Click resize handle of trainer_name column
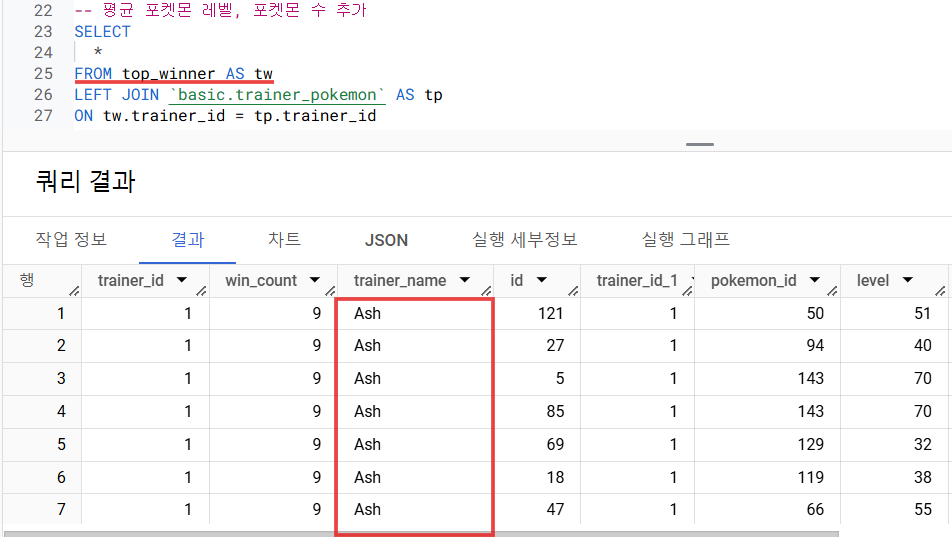Screen dimensions: 952x537 [x=486, y=291]
